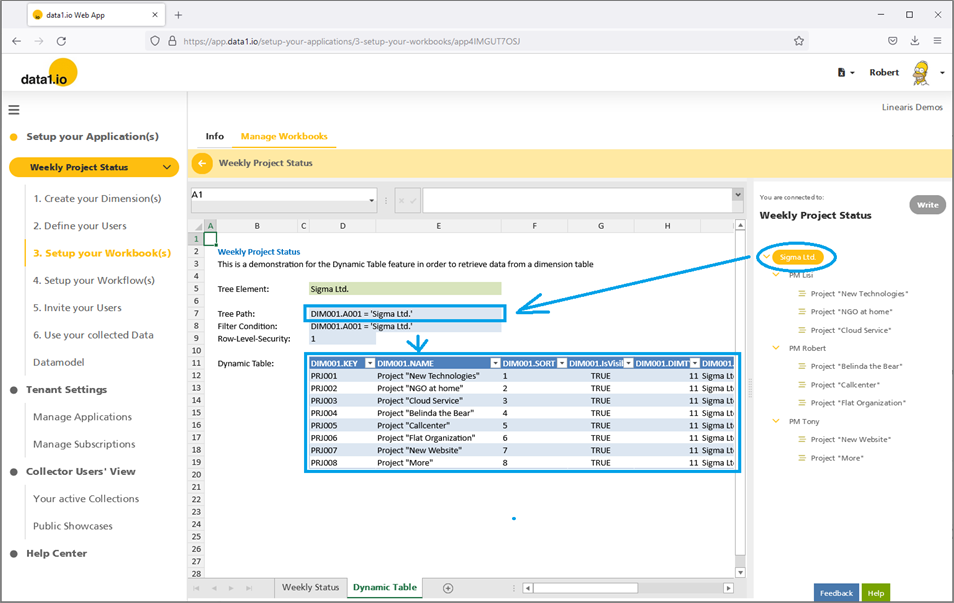Reload the page in browser
The height and width of the screenshot is (603, 954).
(x=61, y=41)
